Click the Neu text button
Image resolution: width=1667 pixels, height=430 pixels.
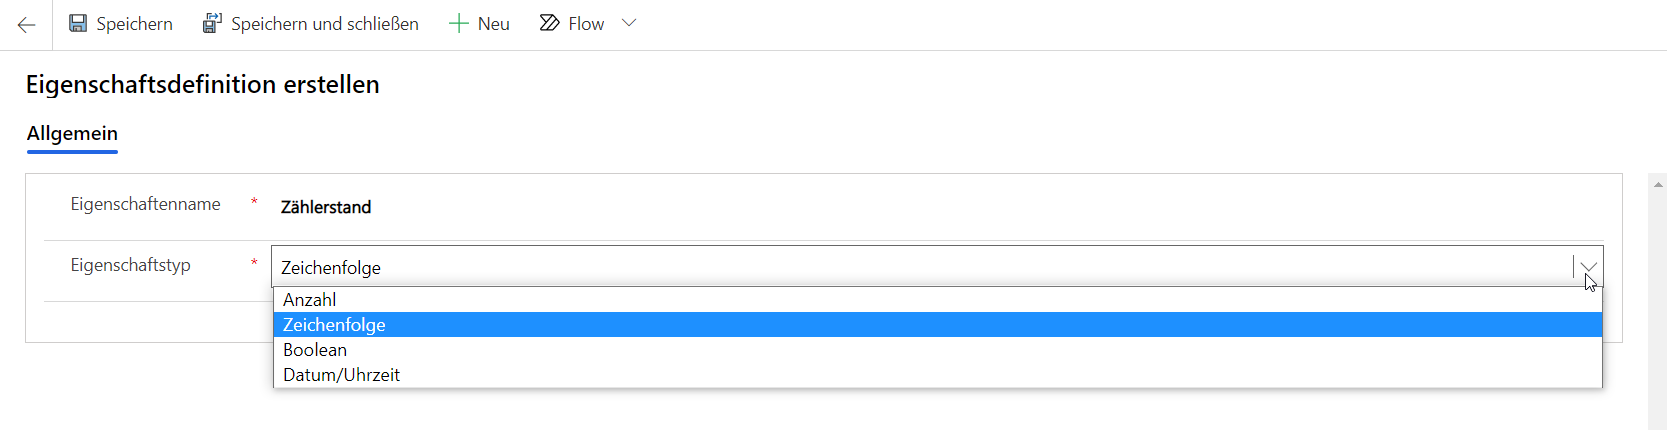[494, 24]
